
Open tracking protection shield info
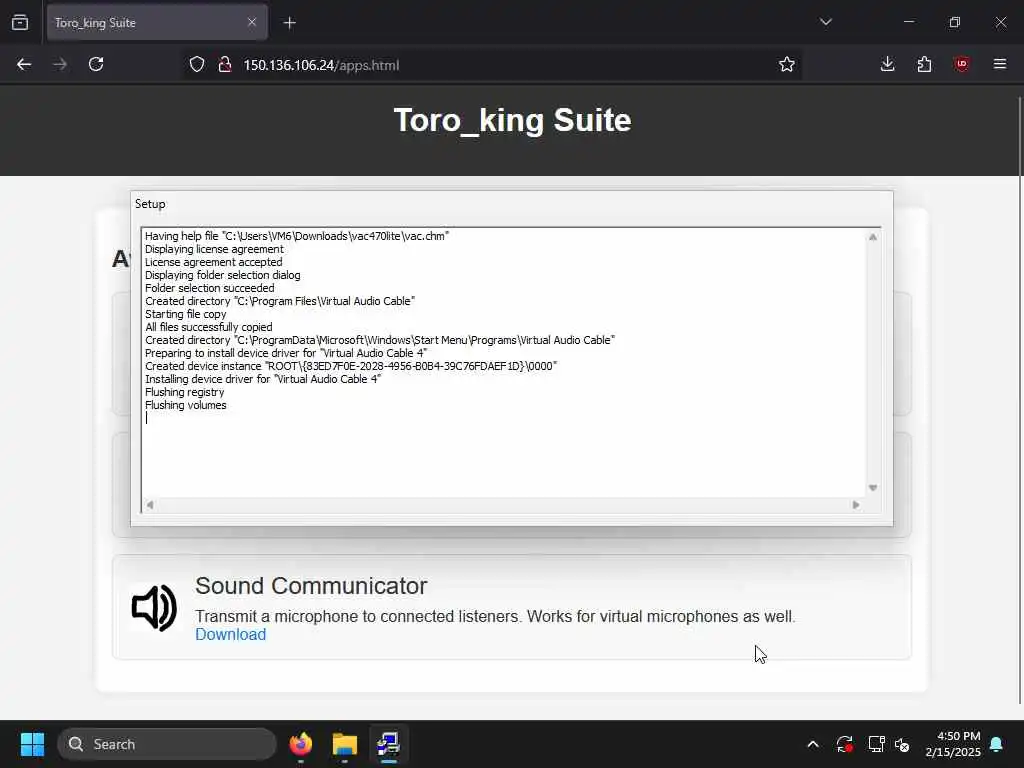click(x=197, y=65)
